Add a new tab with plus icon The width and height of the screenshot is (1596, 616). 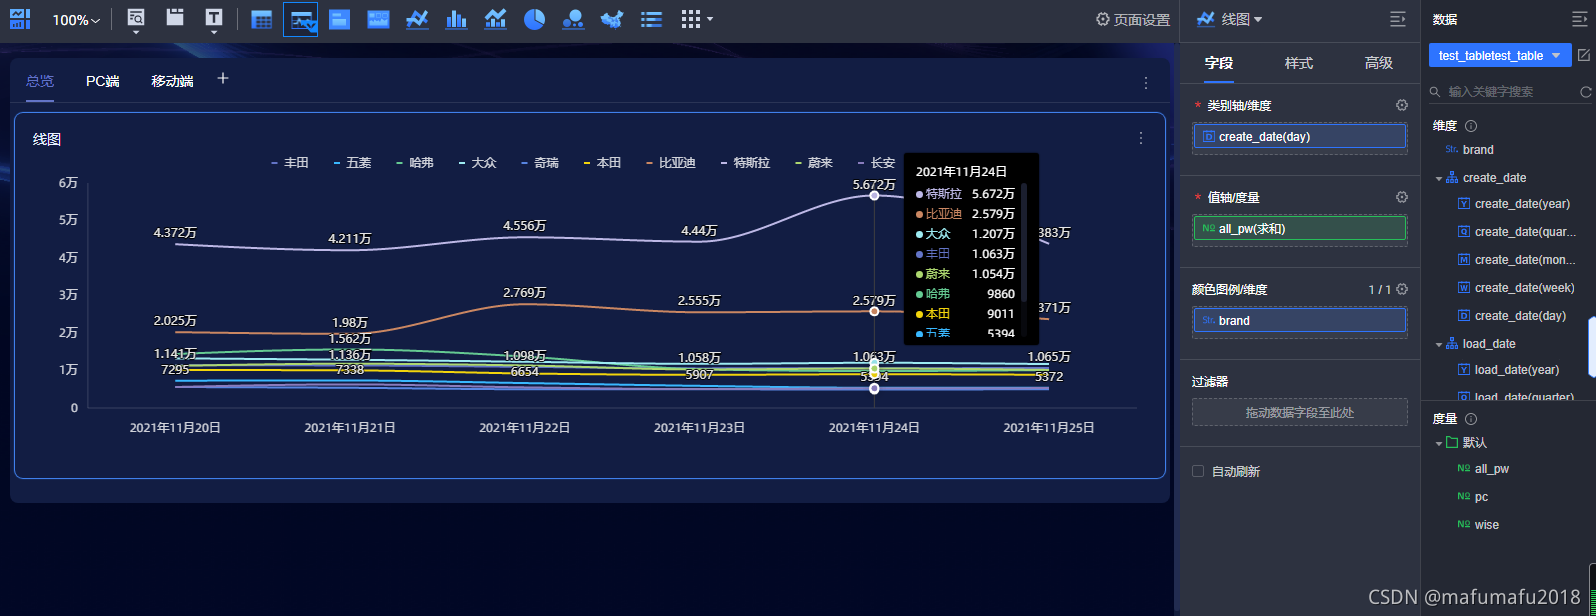[x=223, y=78]
